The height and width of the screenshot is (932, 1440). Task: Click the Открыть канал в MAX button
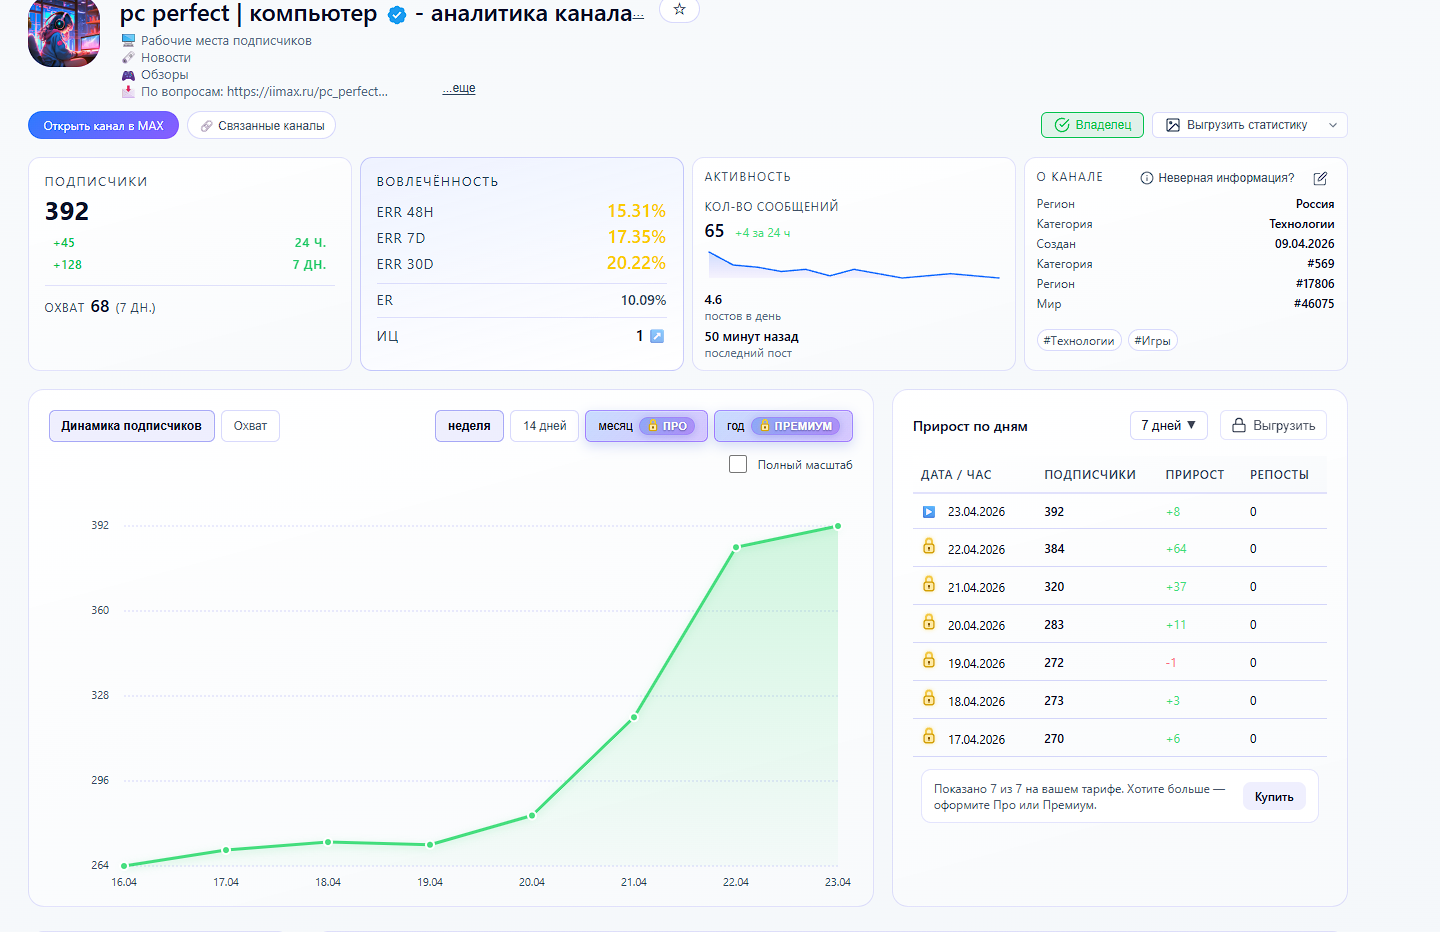click(103, 126)
